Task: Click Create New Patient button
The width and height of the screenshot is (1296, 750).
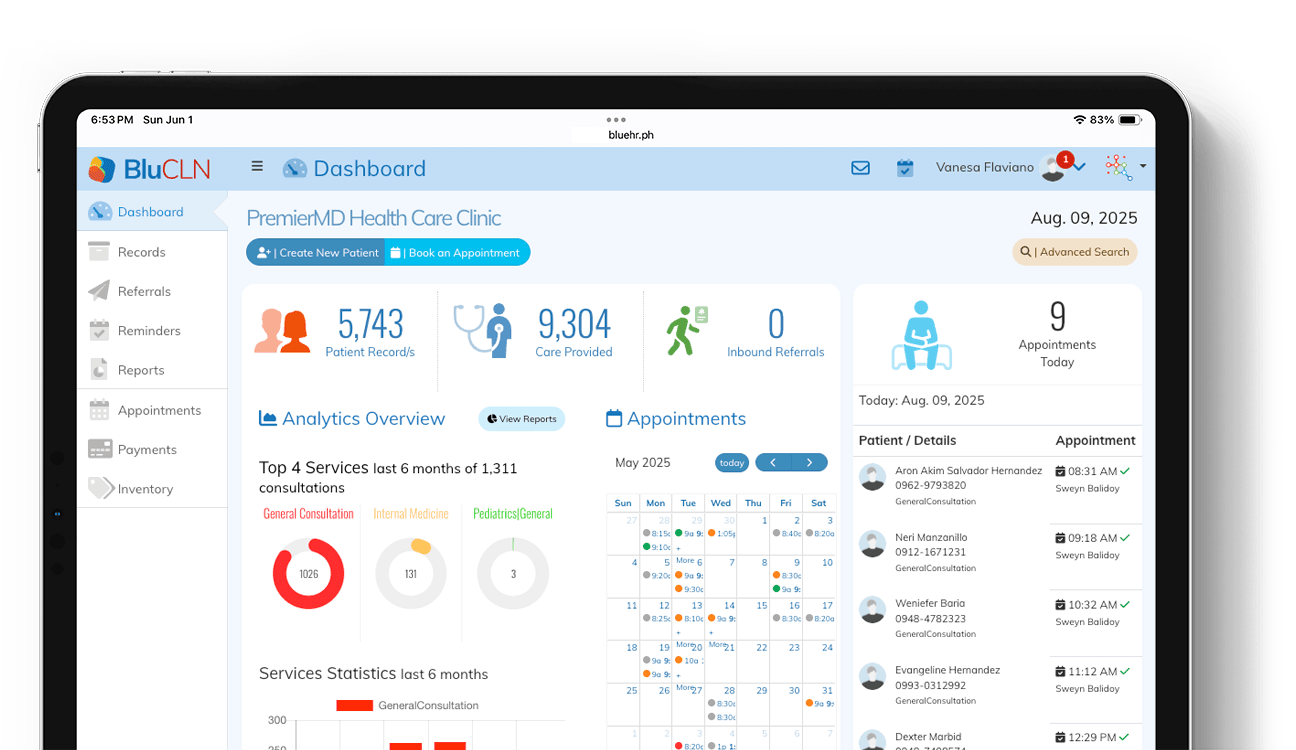Action: coord(316,253)
